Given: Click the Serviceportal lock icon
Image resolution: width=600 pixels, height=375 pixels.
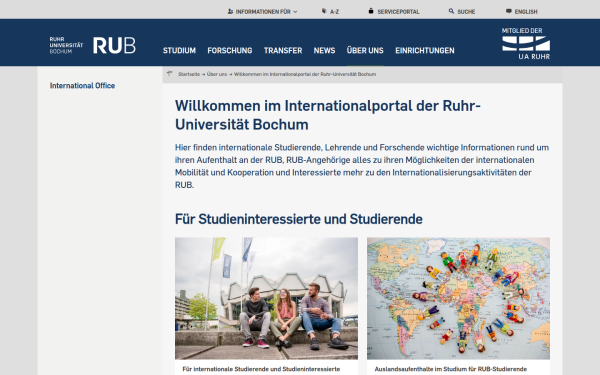Looking at the screenshot, I should click(x=370, y=11).
